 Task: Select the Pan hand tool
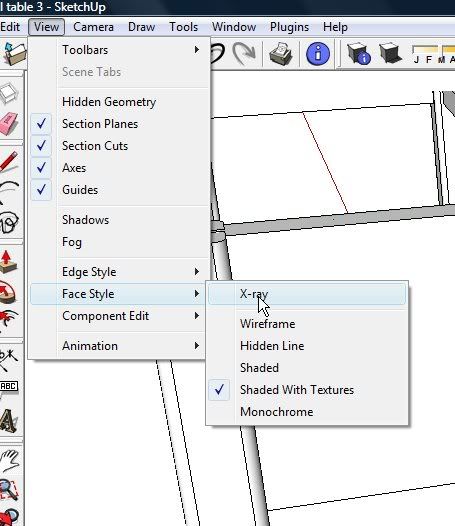click(9, 461)
